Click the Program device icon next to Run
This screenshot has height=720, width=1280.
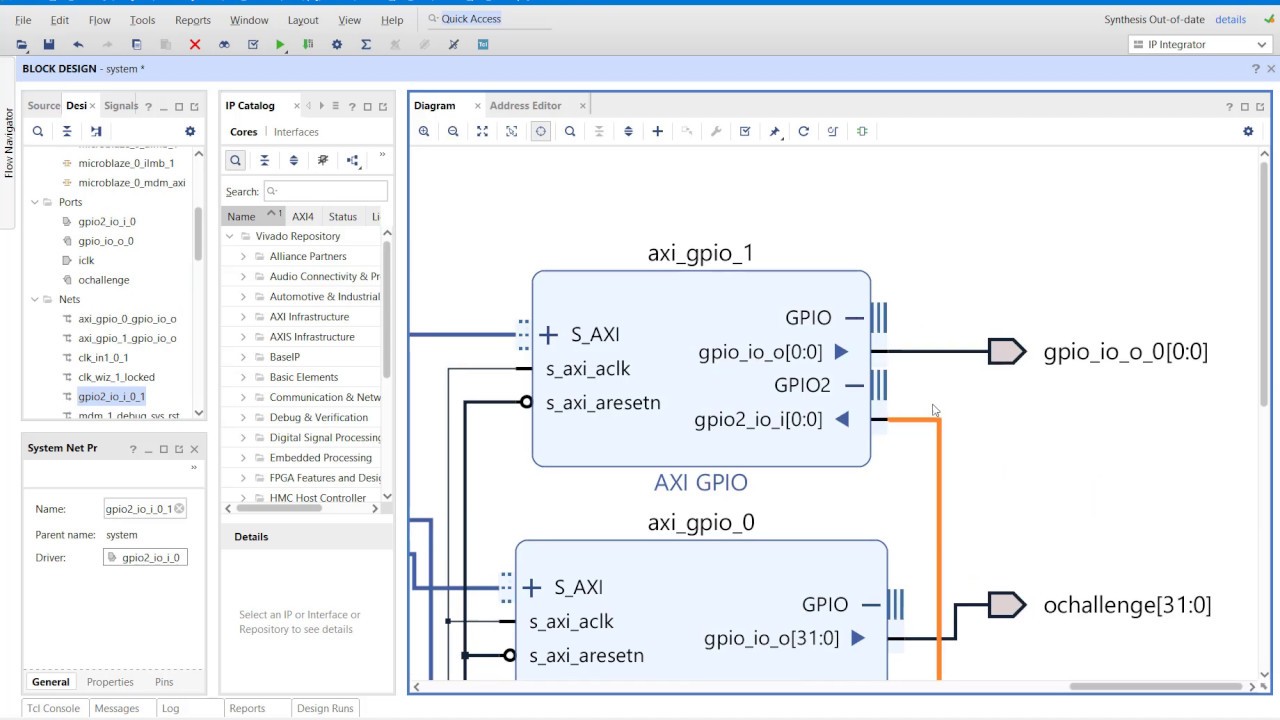coord(308,45)
